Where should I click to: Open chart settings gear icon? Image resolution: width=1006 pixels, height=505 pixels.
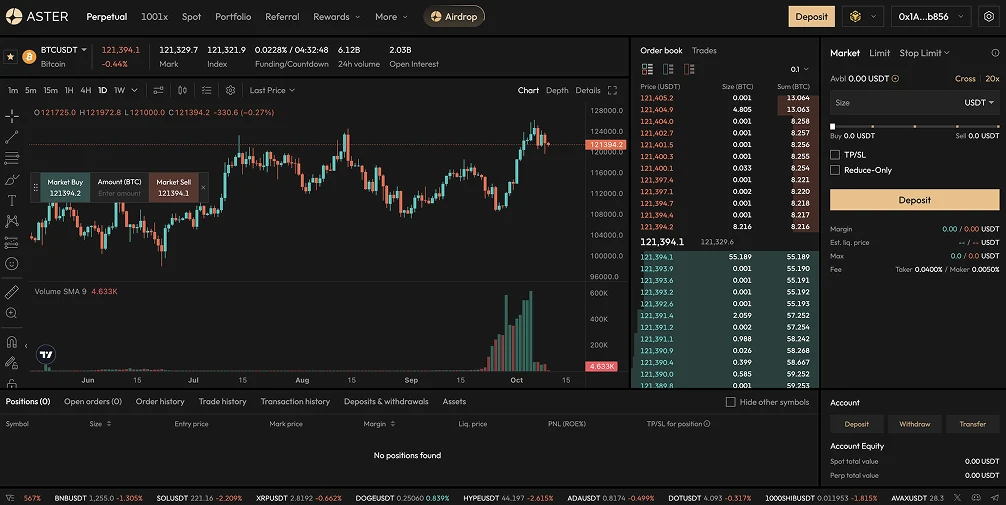[230, 90]
